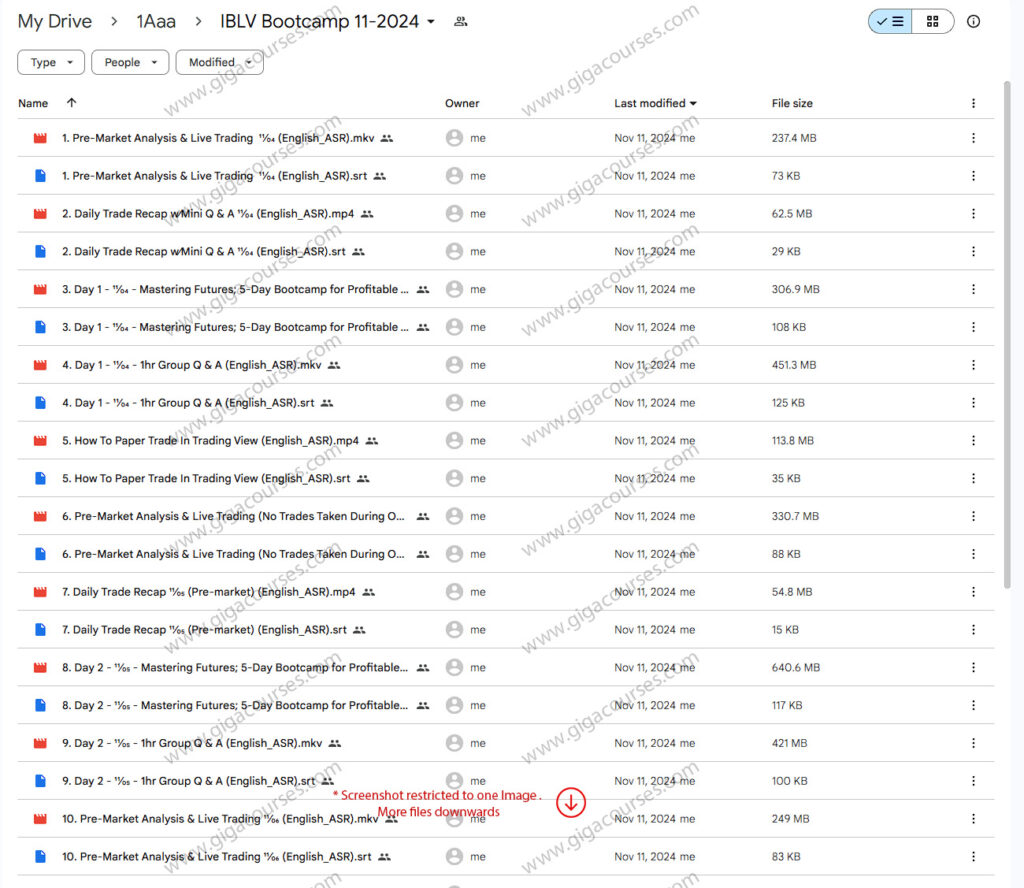Viewport: 1024px width, 888px height.
Task: Switch to list layout view
Action: pos(890,21)
